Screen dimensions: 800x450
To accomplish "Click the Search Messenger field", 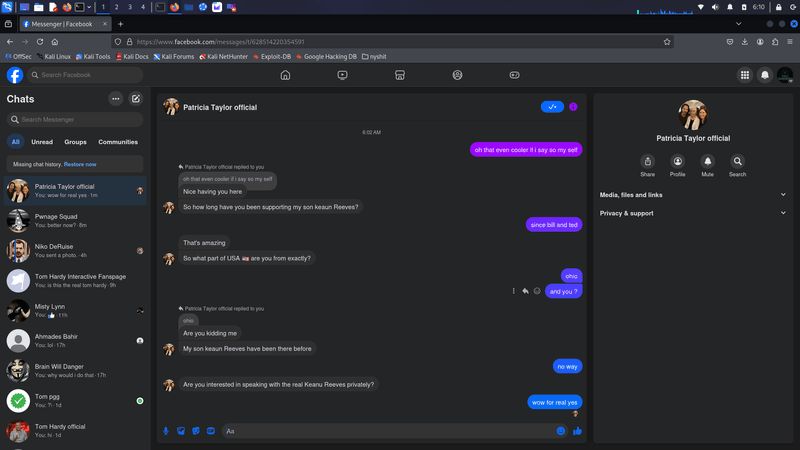I will pos(75,119).
